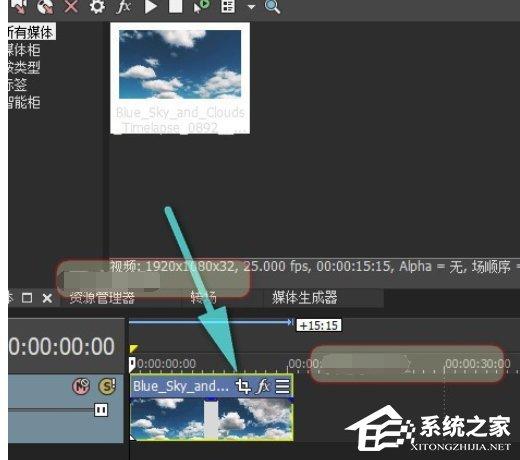Viewport: 520px width, 460px height.
Task: Open Event Pan/Crop on the clip
Action: tap(243, 387)
